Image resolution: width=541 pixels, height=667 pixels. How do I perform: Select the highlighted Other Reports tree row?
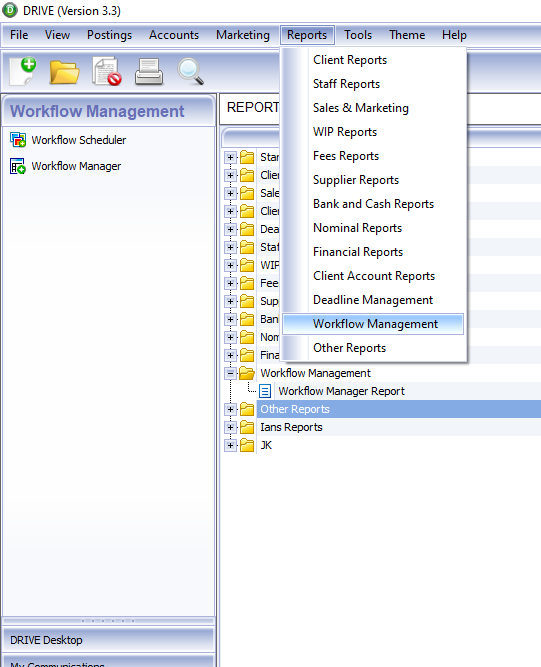point(399,409)
